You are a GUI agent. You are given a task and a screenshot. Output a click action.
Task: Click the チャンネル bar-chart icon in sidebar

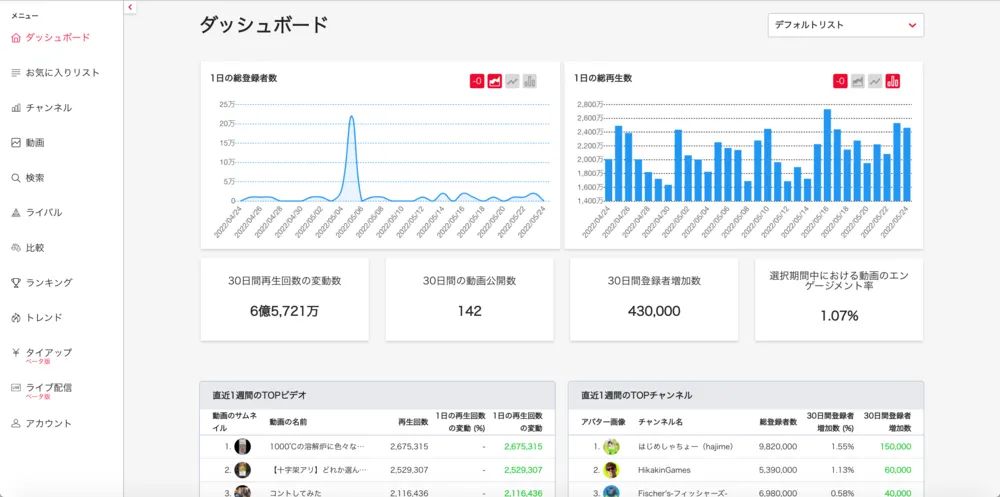16,108
